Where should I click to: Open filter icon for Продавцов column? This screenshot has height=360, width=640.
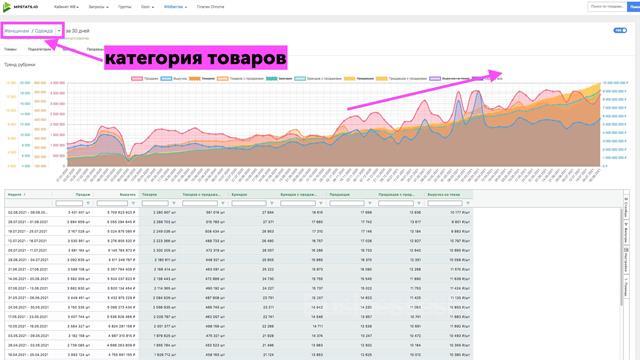coord(370,203)
